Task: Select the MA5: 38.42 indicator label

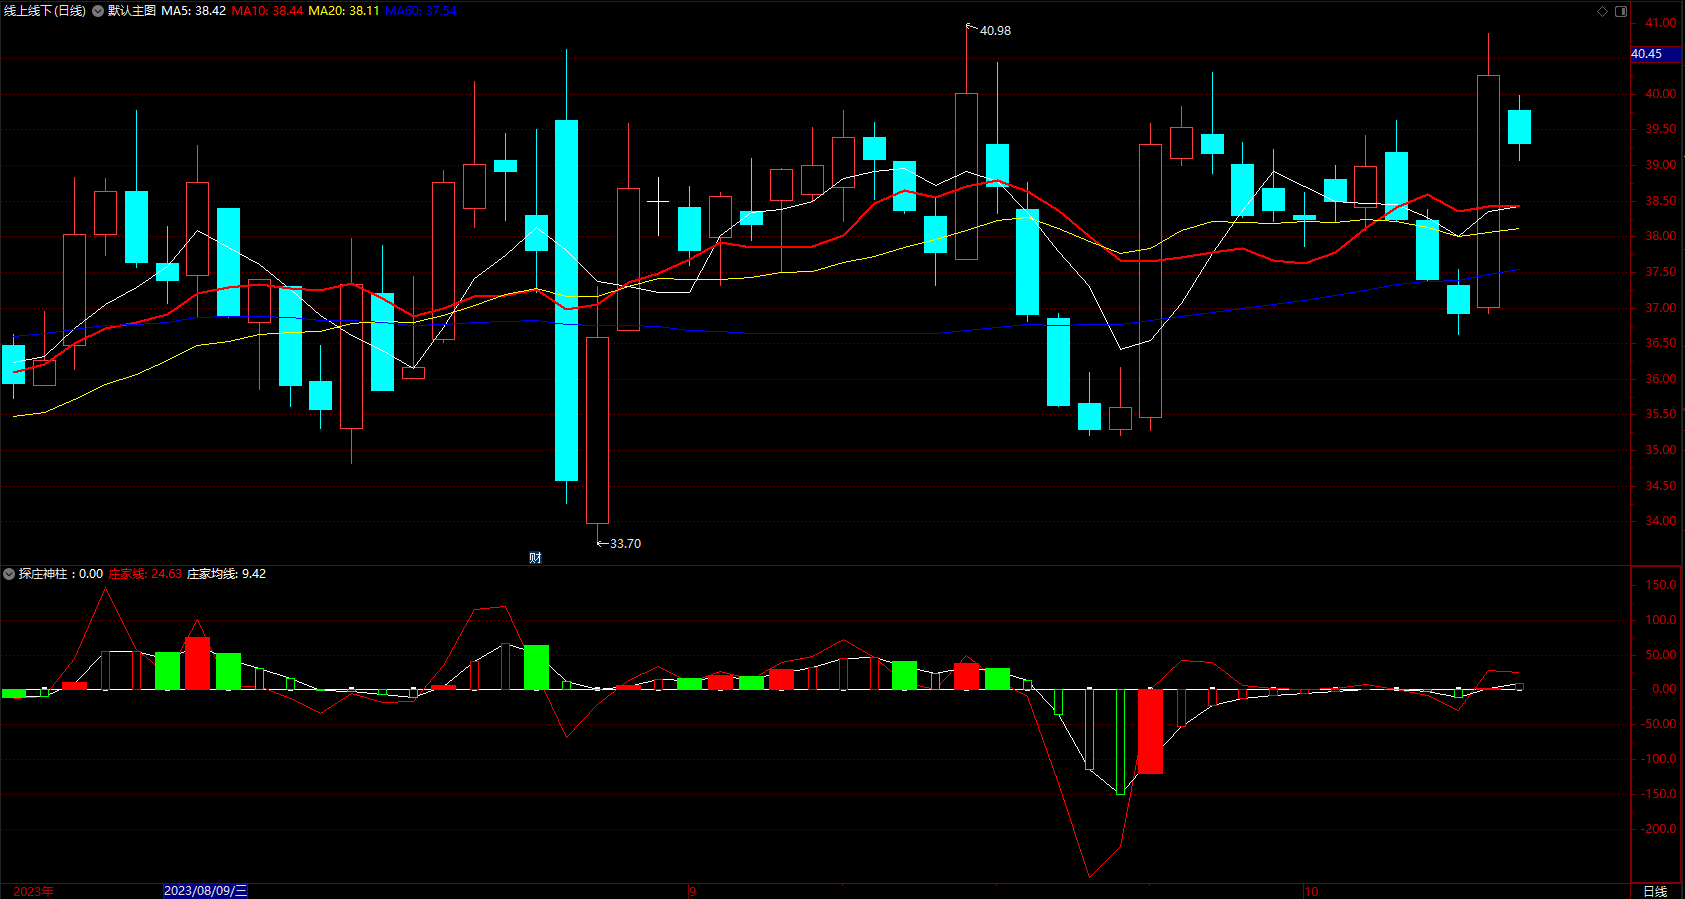Action: (194, 11)
